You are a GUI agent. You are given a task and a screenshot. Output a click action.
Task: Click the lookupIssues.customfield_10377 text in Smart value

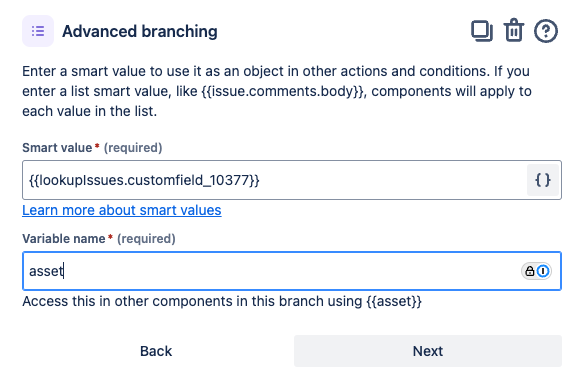coord(144,180)
